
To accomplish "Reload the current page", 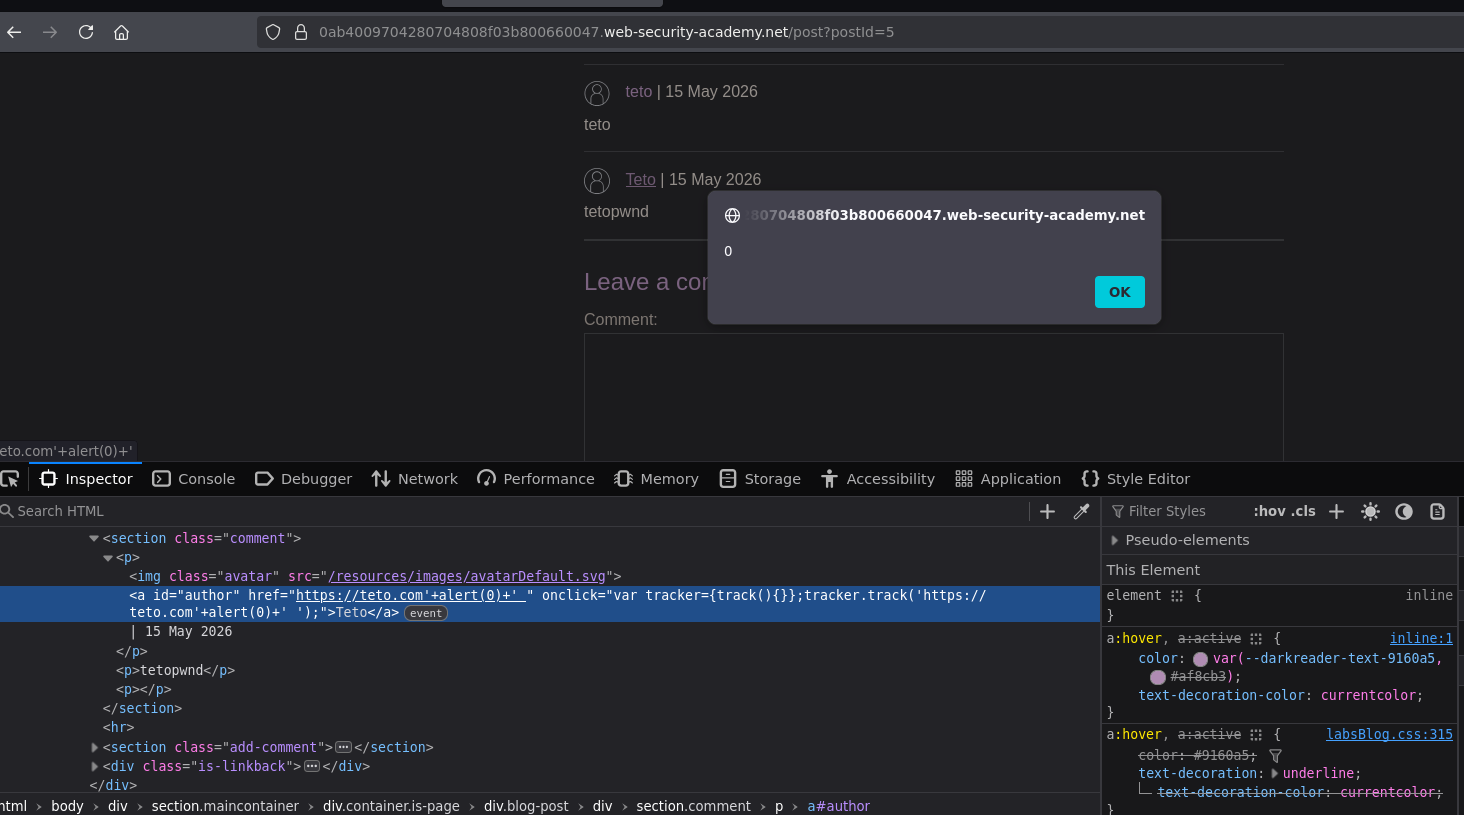I will pyautogui.click(x=86, y=32).
